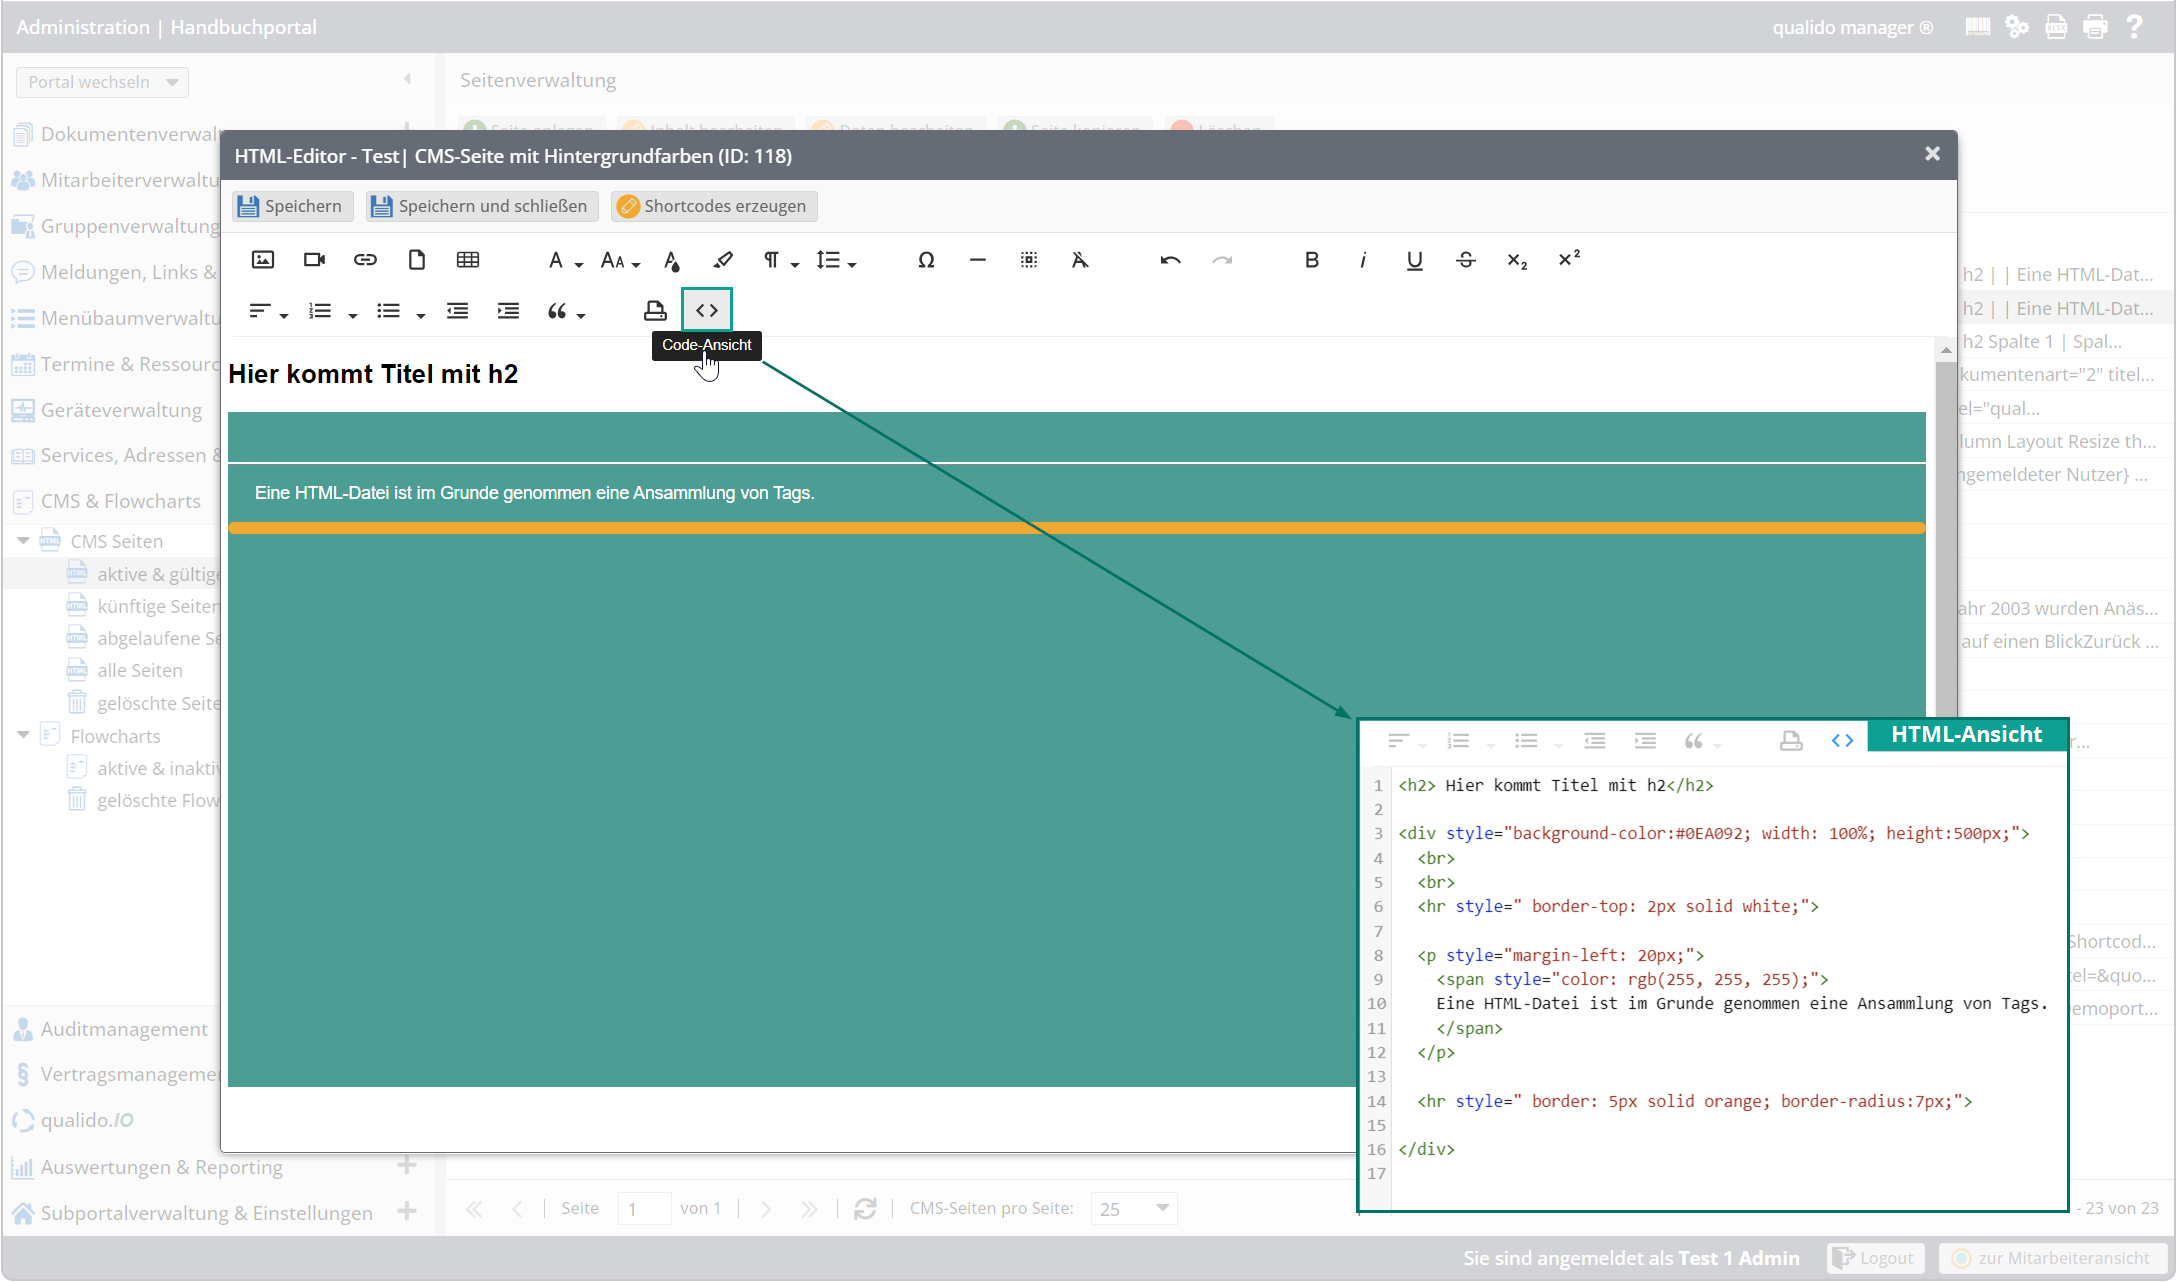Decrease indent of the paragraph
Image resolution: width=2177 pixels, height=1282 pixels.
(457, 311)
